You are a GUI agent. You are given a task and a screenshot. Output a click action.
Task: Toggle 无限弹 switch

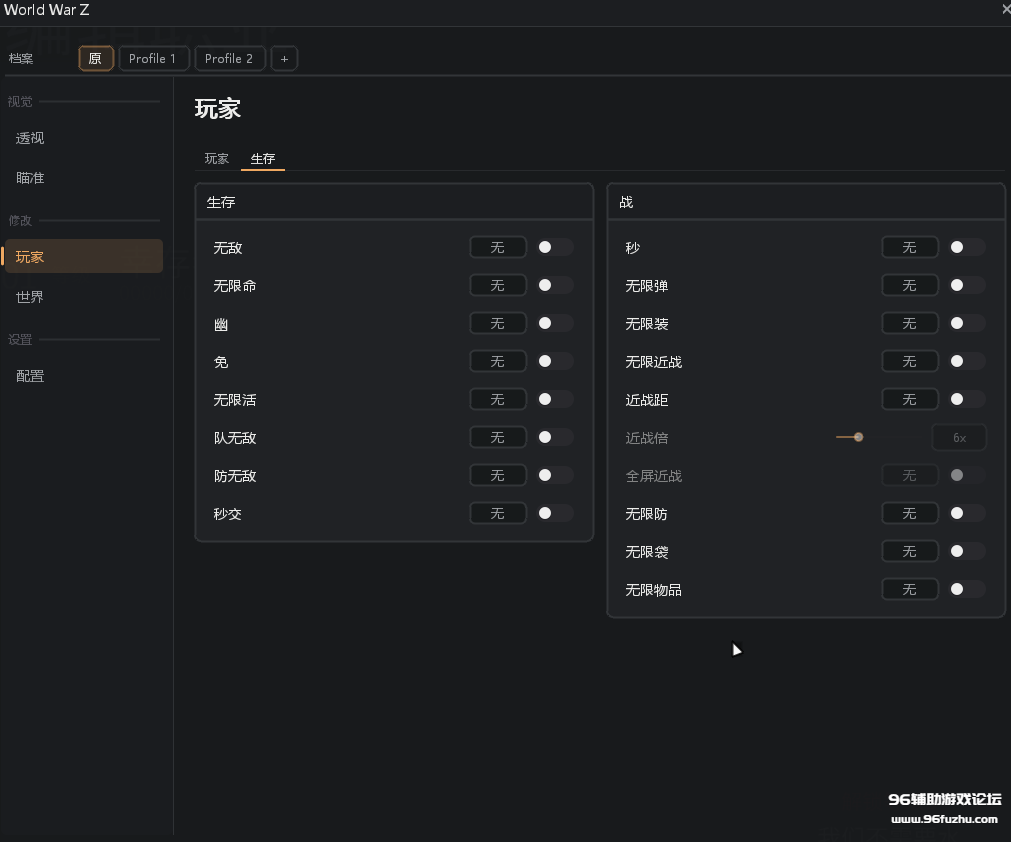coord(967,285)
